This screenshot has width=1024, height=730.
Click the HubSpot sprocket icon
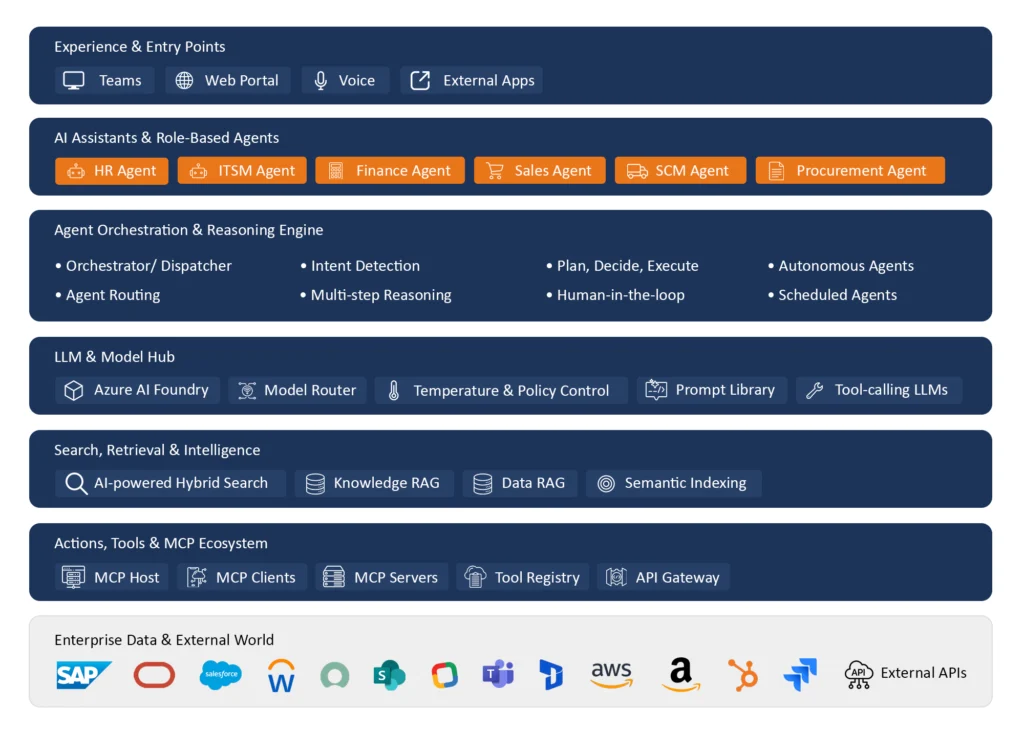[x=742, y=675]
